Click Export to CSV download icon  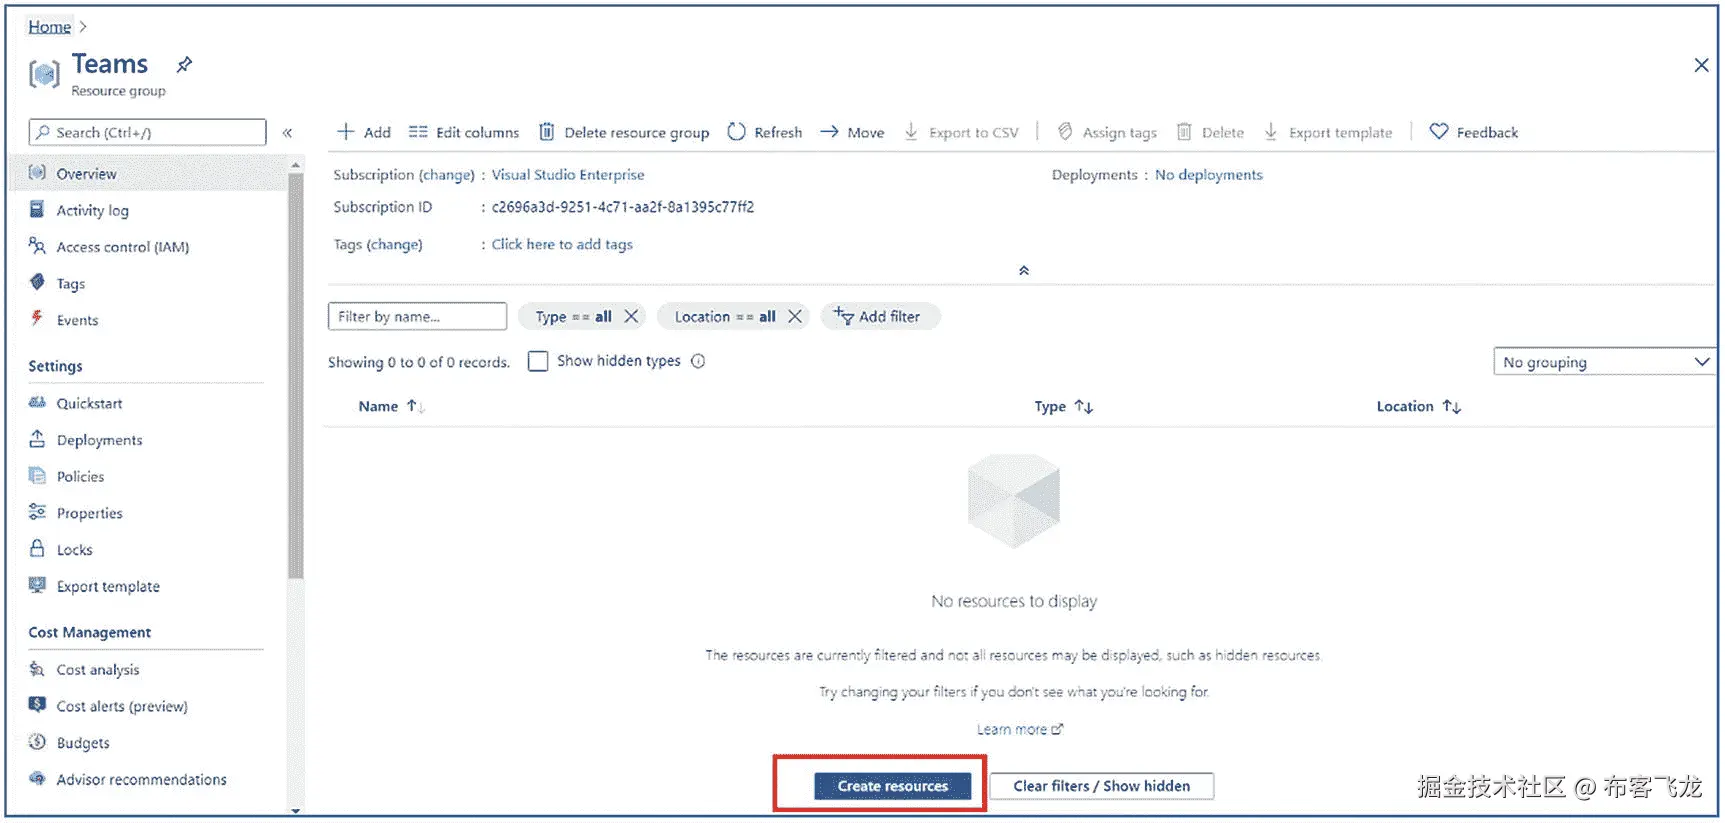pos(911,132)
